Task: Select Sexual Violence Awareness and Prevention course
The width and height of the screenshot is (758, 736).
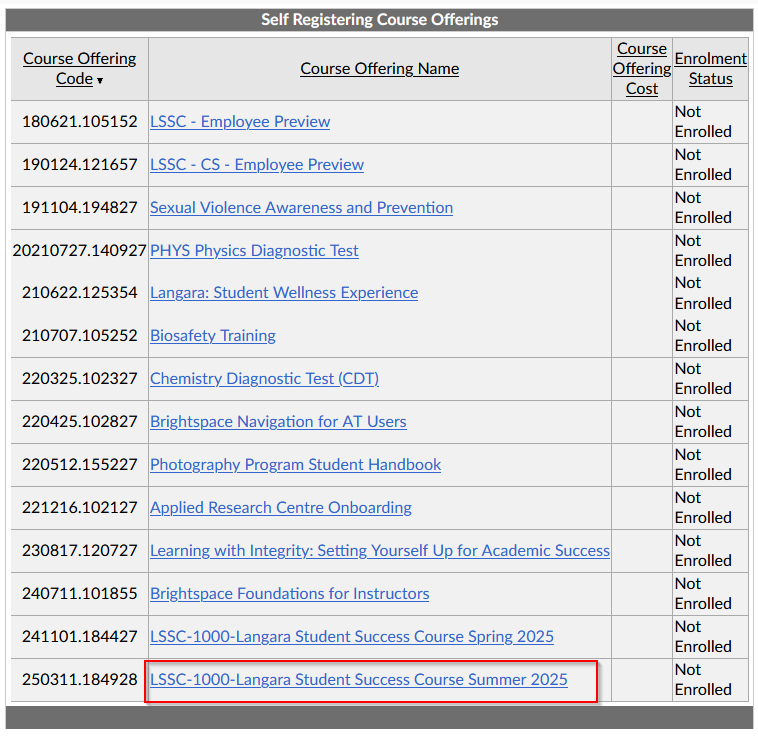Action: click(301, 208)
